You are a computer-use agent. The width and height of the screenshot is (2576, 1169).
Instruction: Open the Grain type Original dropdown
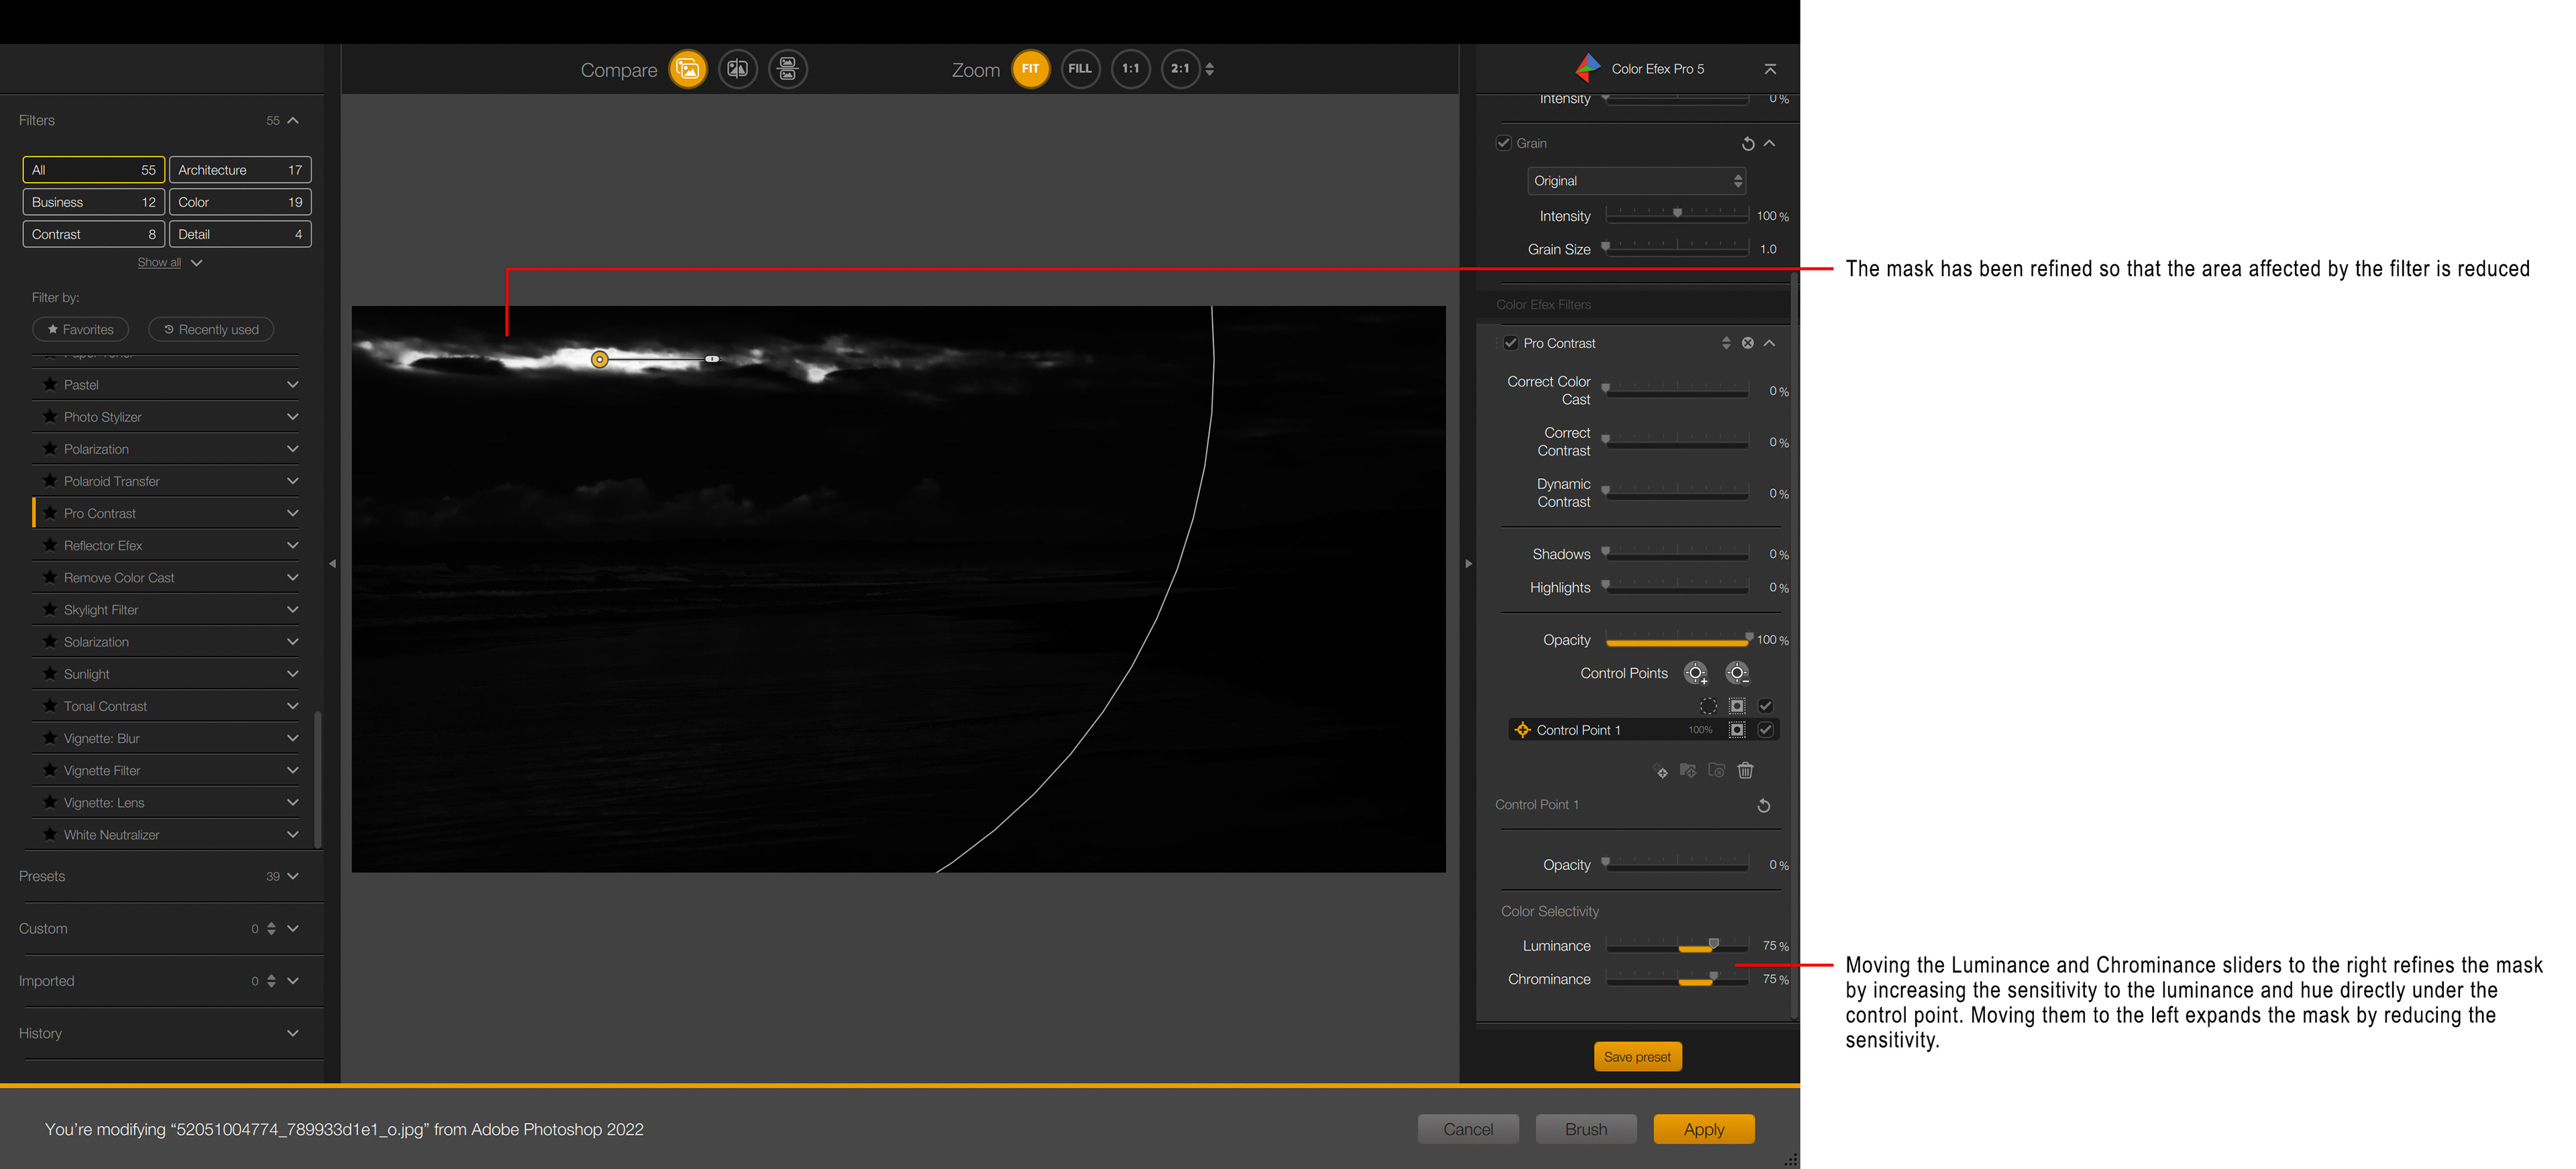pos(1636,181)
